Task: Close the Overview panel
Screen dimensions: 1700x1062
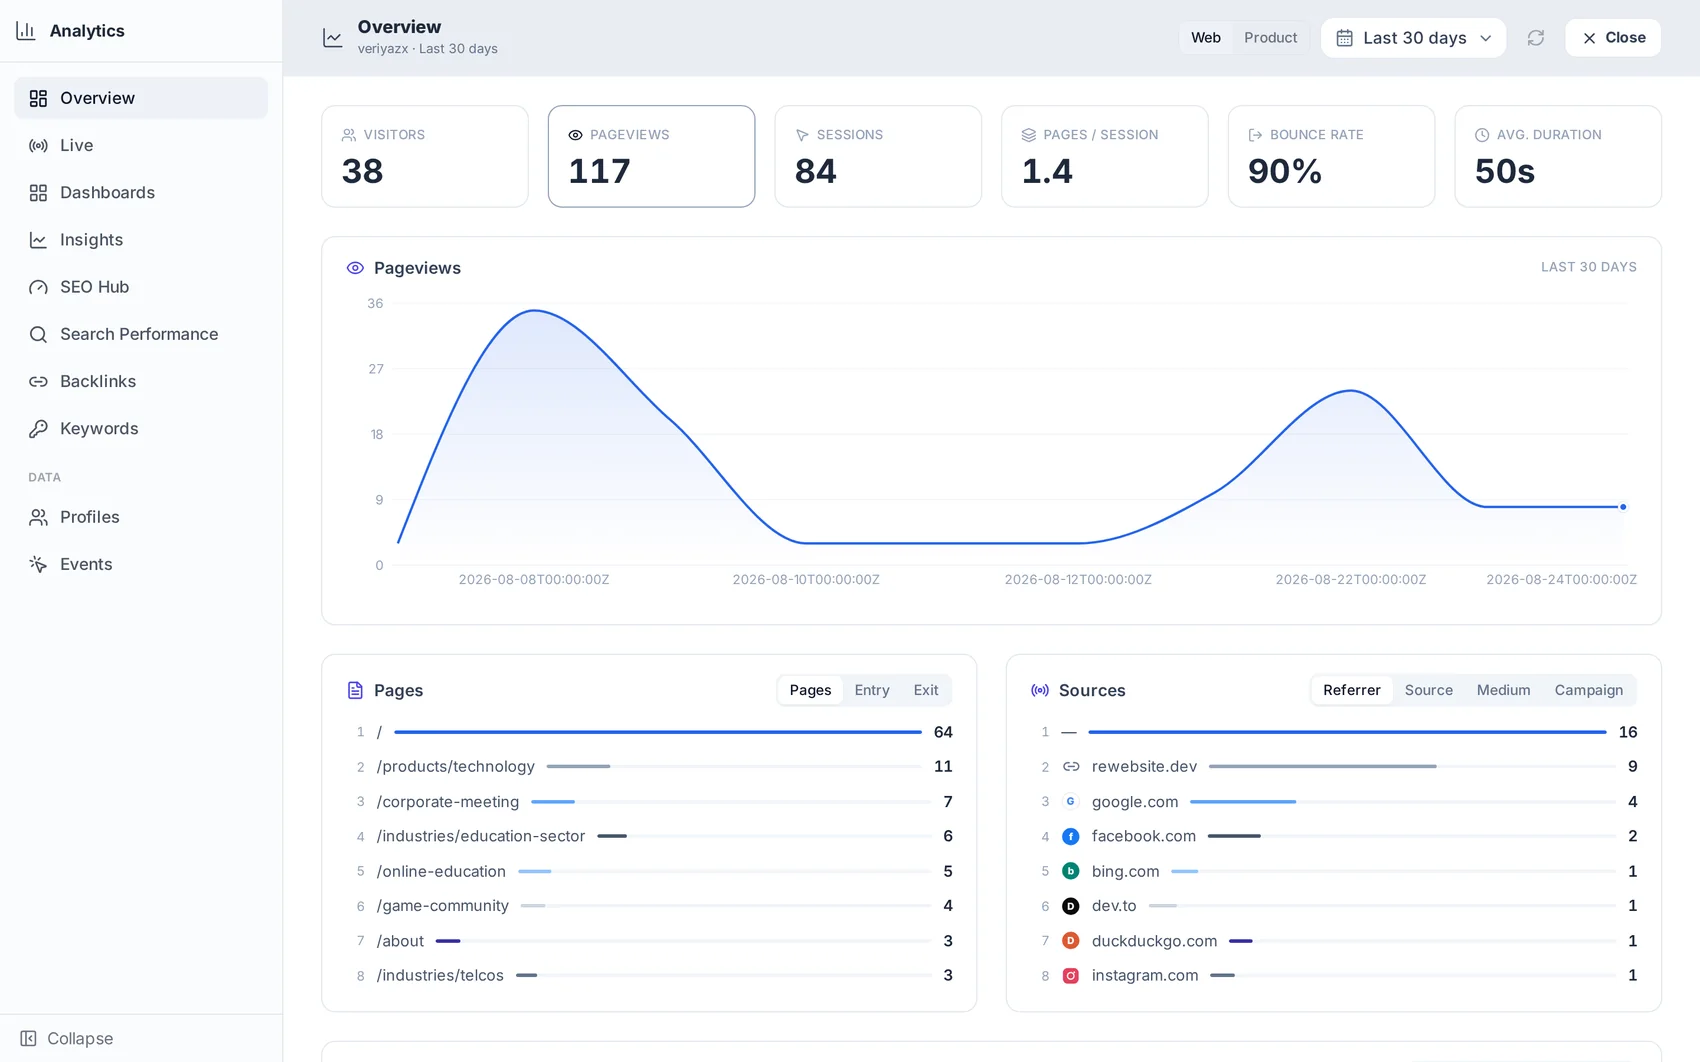Action: click(x=1613, y=38)
